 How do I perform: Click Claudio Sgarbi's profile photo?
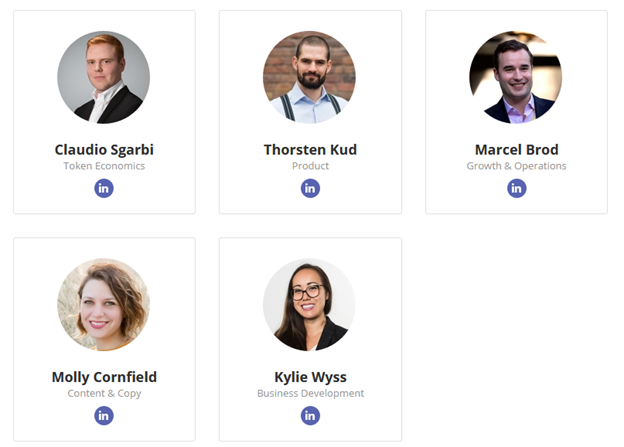[x=103, y=77]
